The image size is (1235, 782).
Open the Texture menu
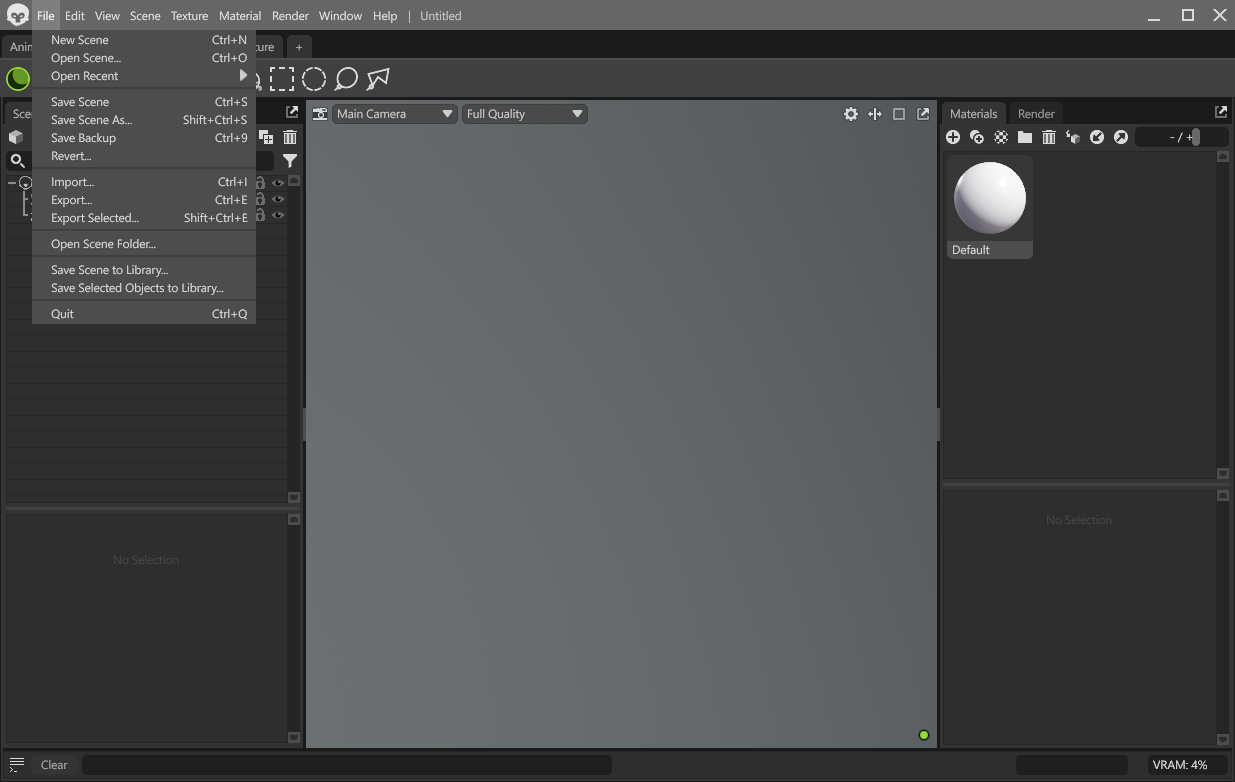[x=189, y=16]
